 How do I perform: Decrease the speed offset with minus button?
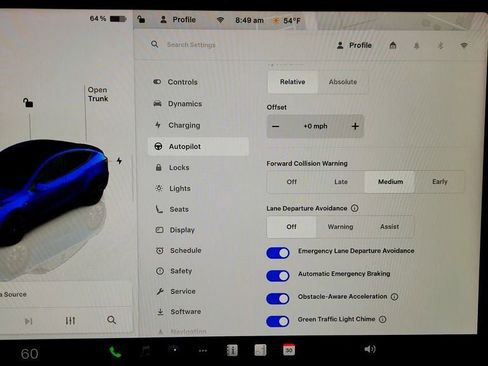[276, 126]
